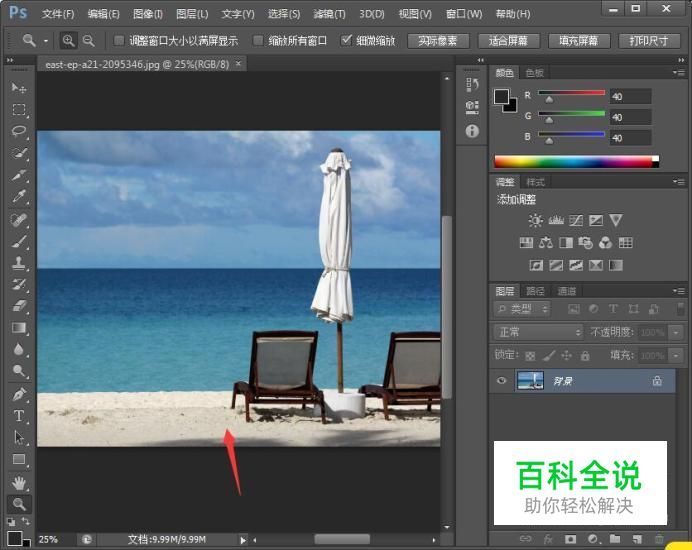Select the Brush tool
This screenshot has width=692, height=550.
pos(19,241)
